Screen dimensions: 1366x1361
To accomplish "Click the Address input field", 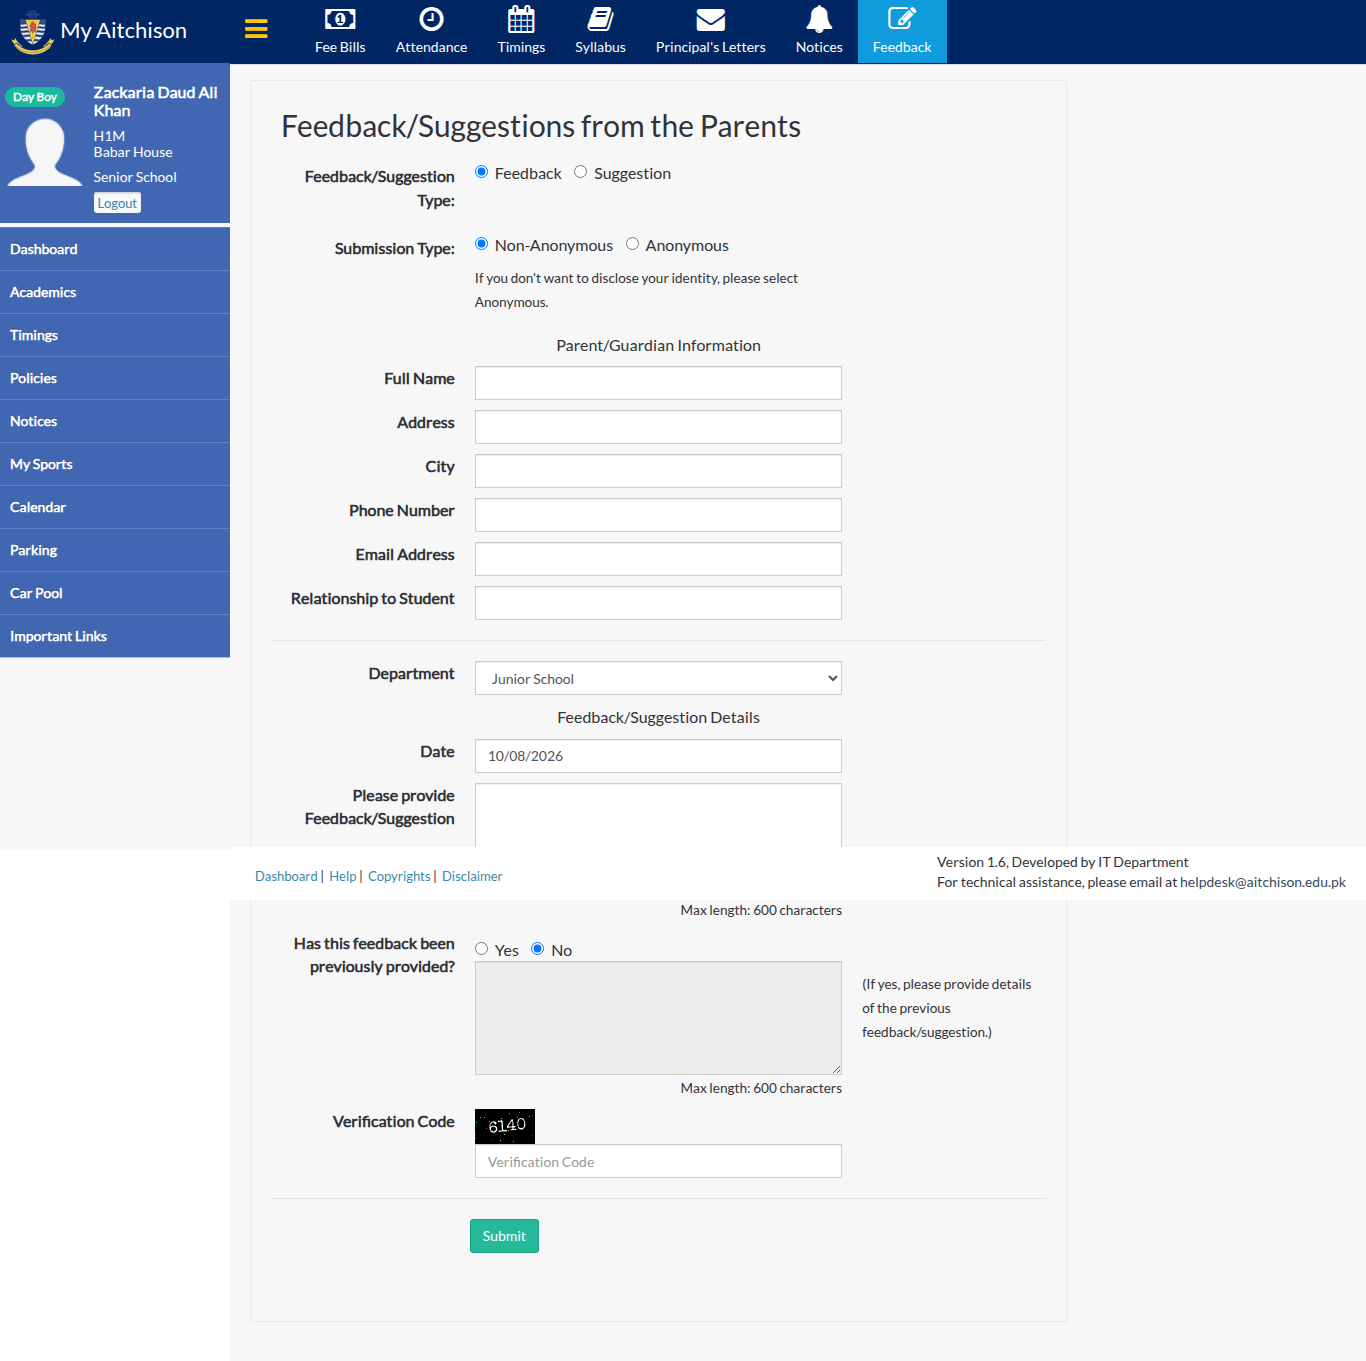I will pos(658,427).
